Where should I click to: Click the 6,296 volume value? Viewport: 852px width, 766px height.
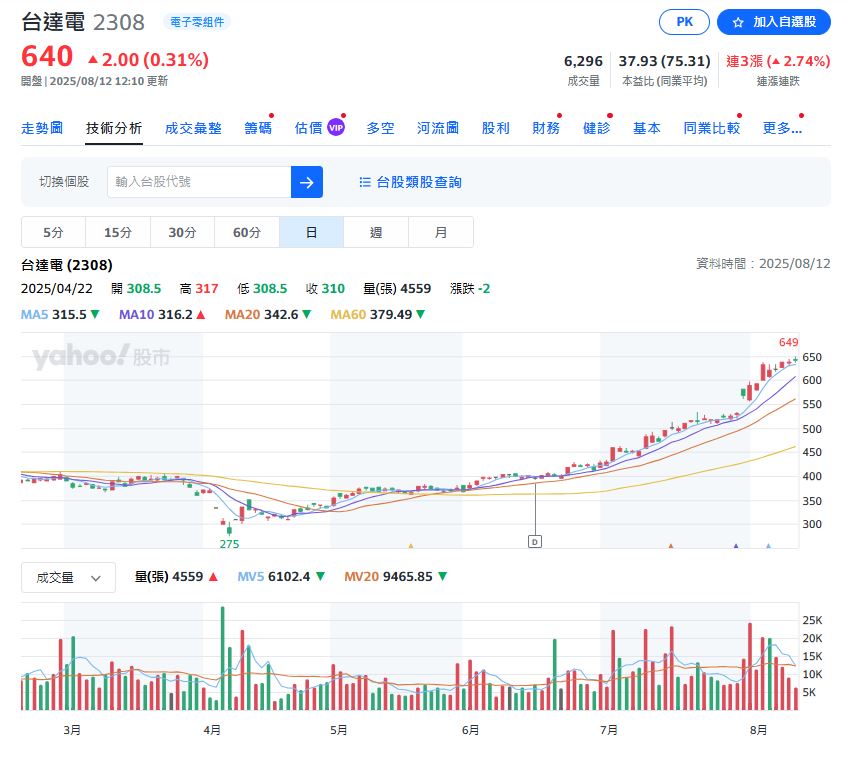(x=583, y=61)
